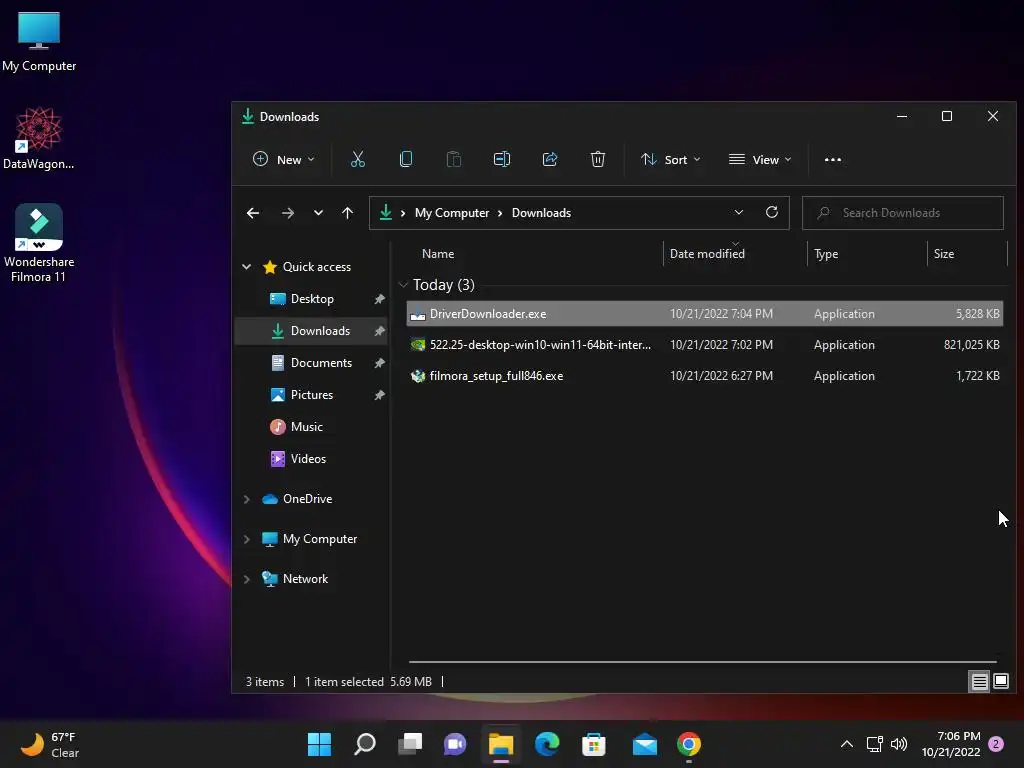Open taskbar Search magnifier
The height and width of the screenshot is (768, 1024).
[364, 744]
